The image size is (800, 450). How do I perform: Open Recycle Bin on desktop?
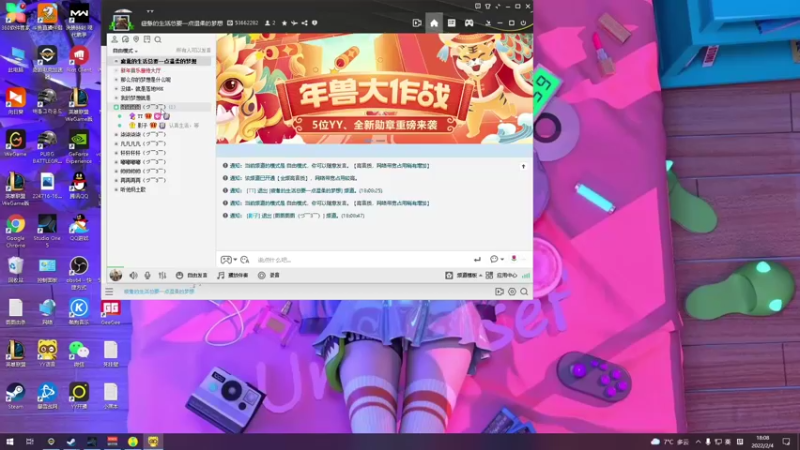15,269
